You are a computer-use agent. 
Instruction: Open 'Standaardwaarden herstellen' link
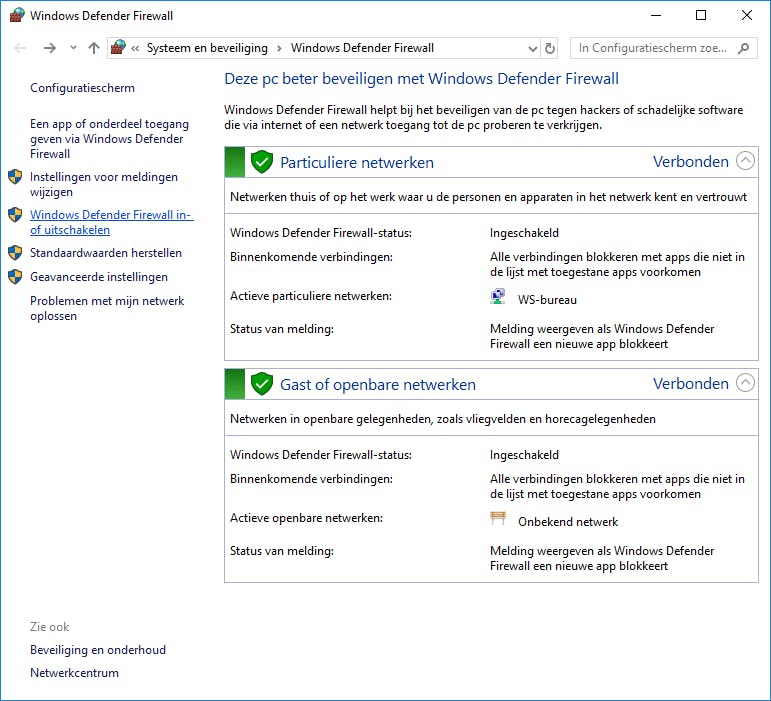[106, 253]
